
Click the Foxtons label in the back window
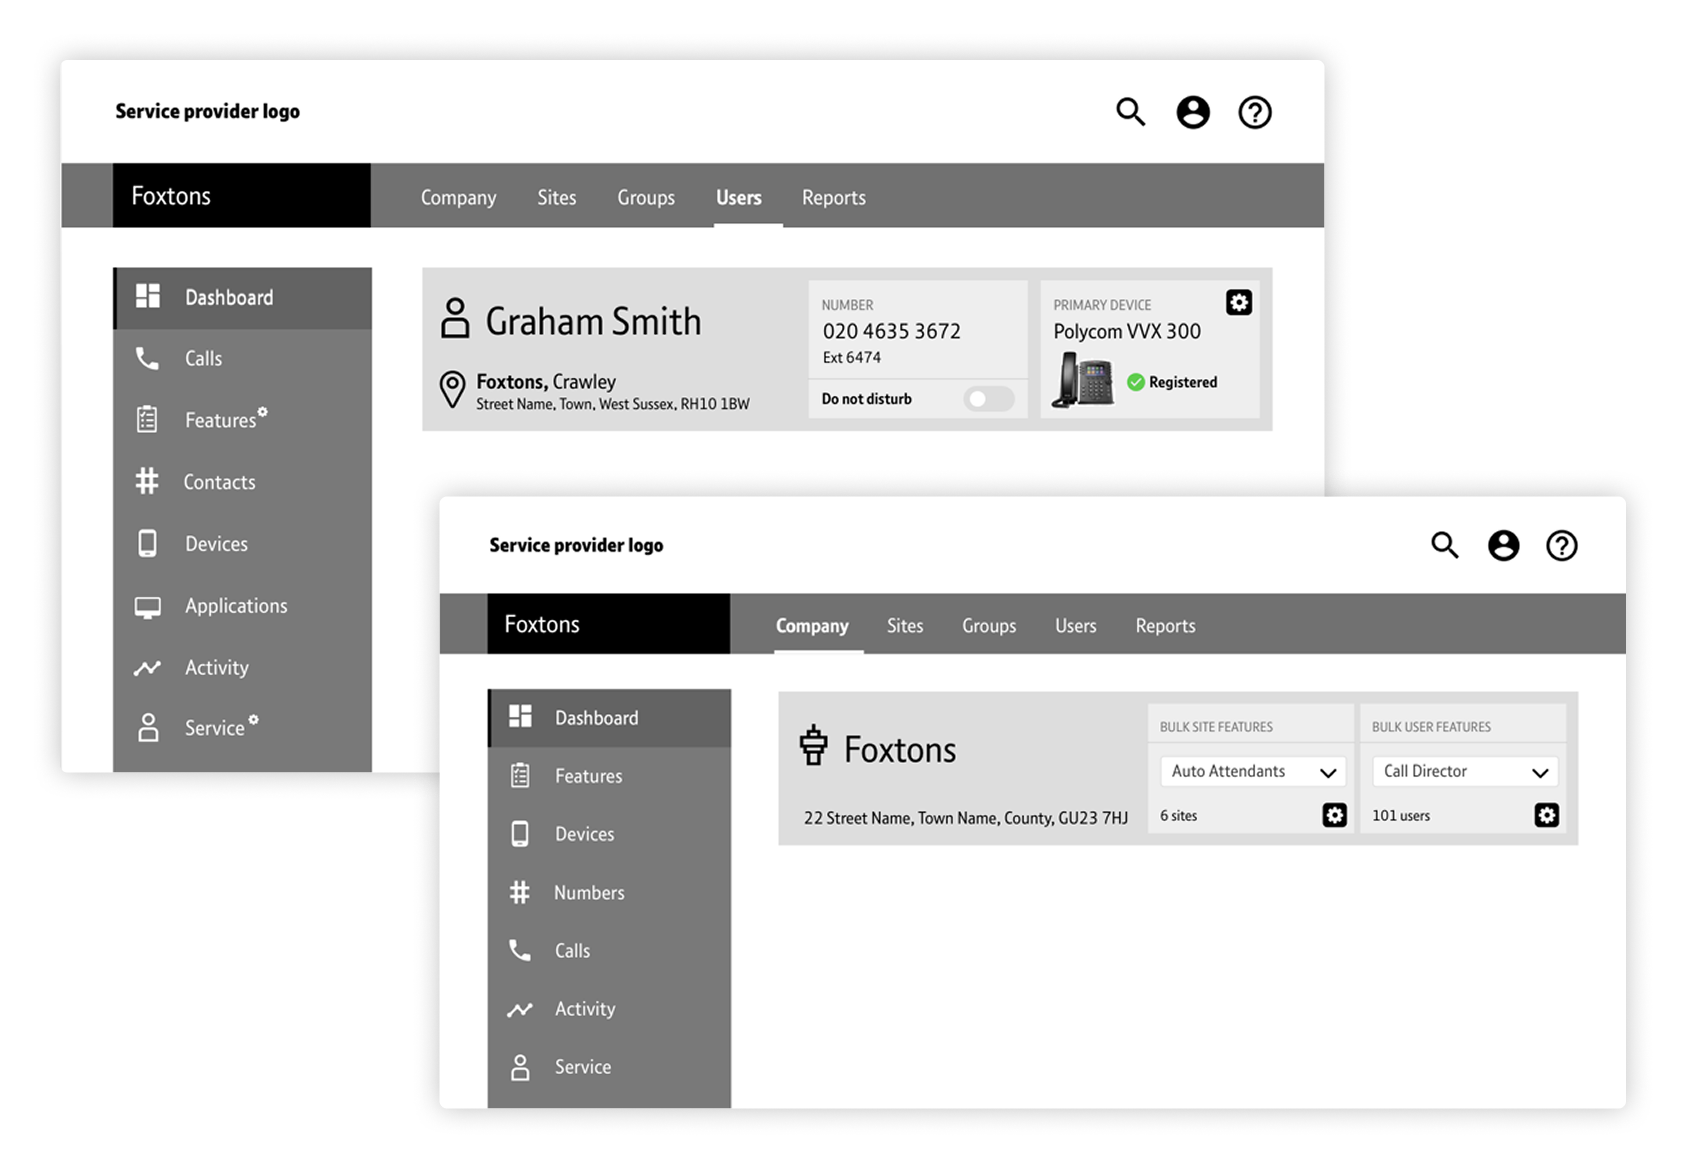click(x=171, y=196)
